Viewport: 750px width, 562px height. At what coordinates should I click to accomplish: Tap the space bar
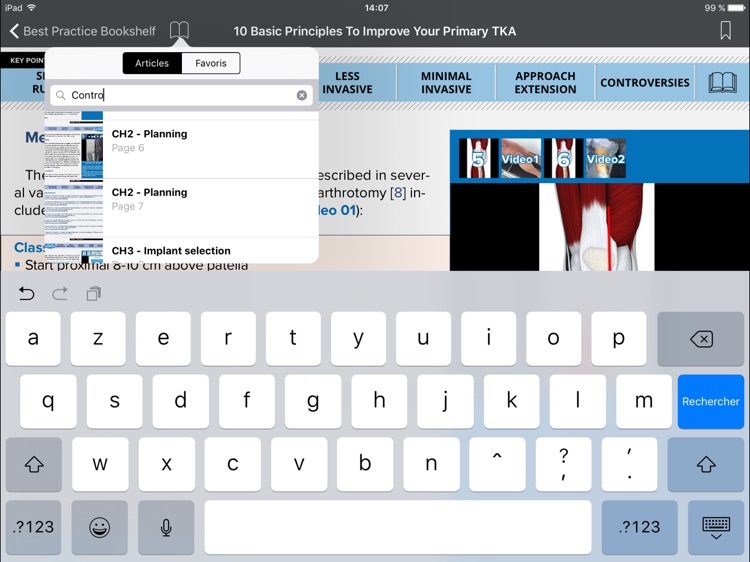tap(398, 527)
